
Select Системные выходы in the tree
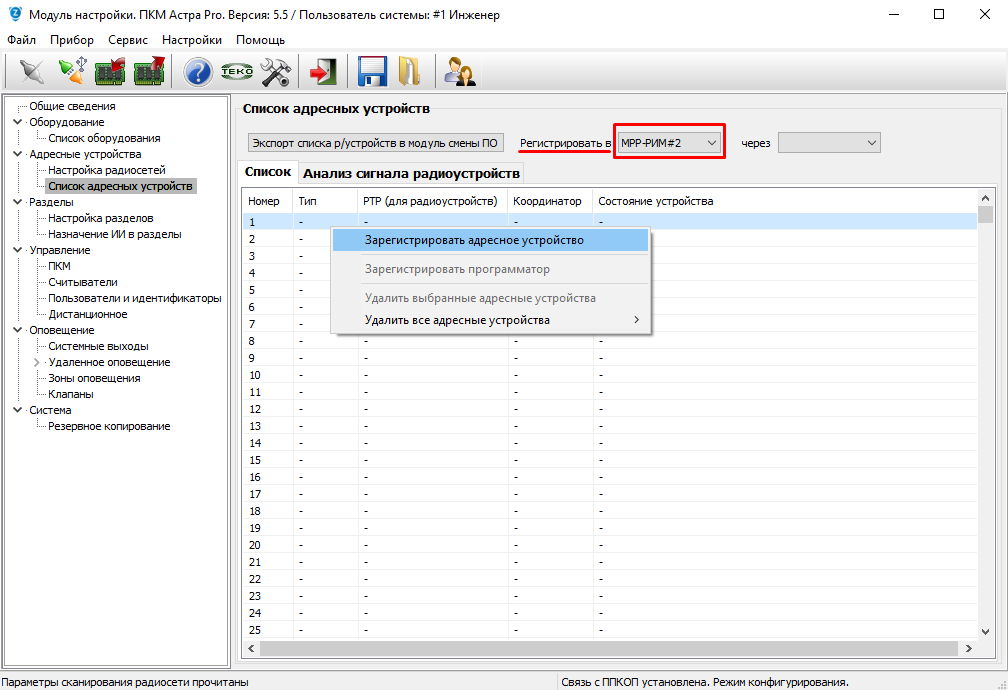point(98,347)
